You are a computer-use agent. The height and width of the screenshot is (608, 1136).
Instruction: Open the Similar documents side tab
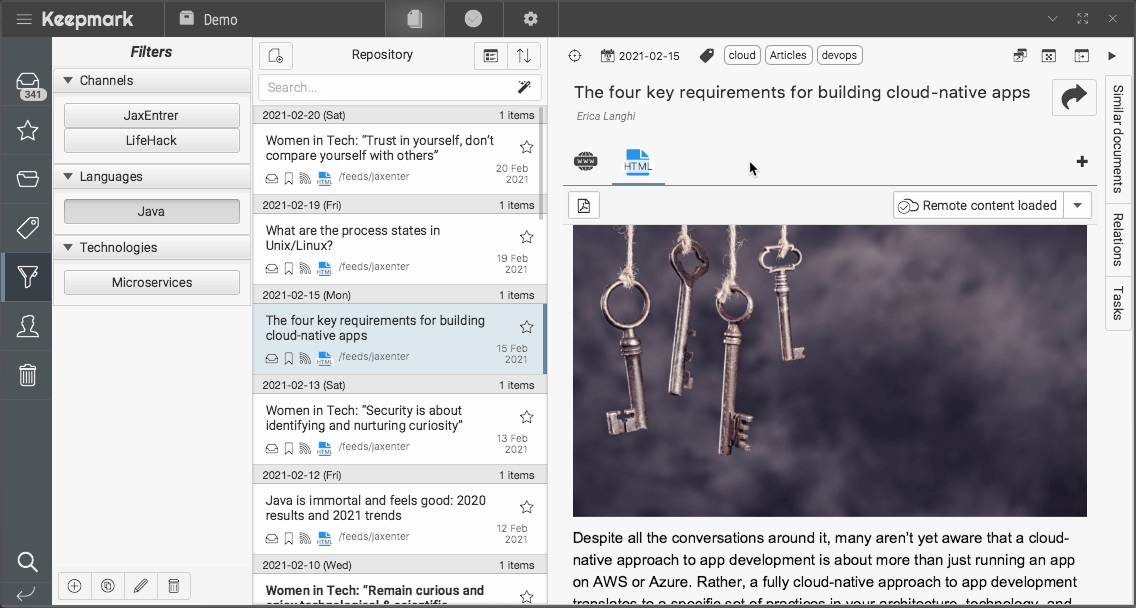tap(1118, 139)
